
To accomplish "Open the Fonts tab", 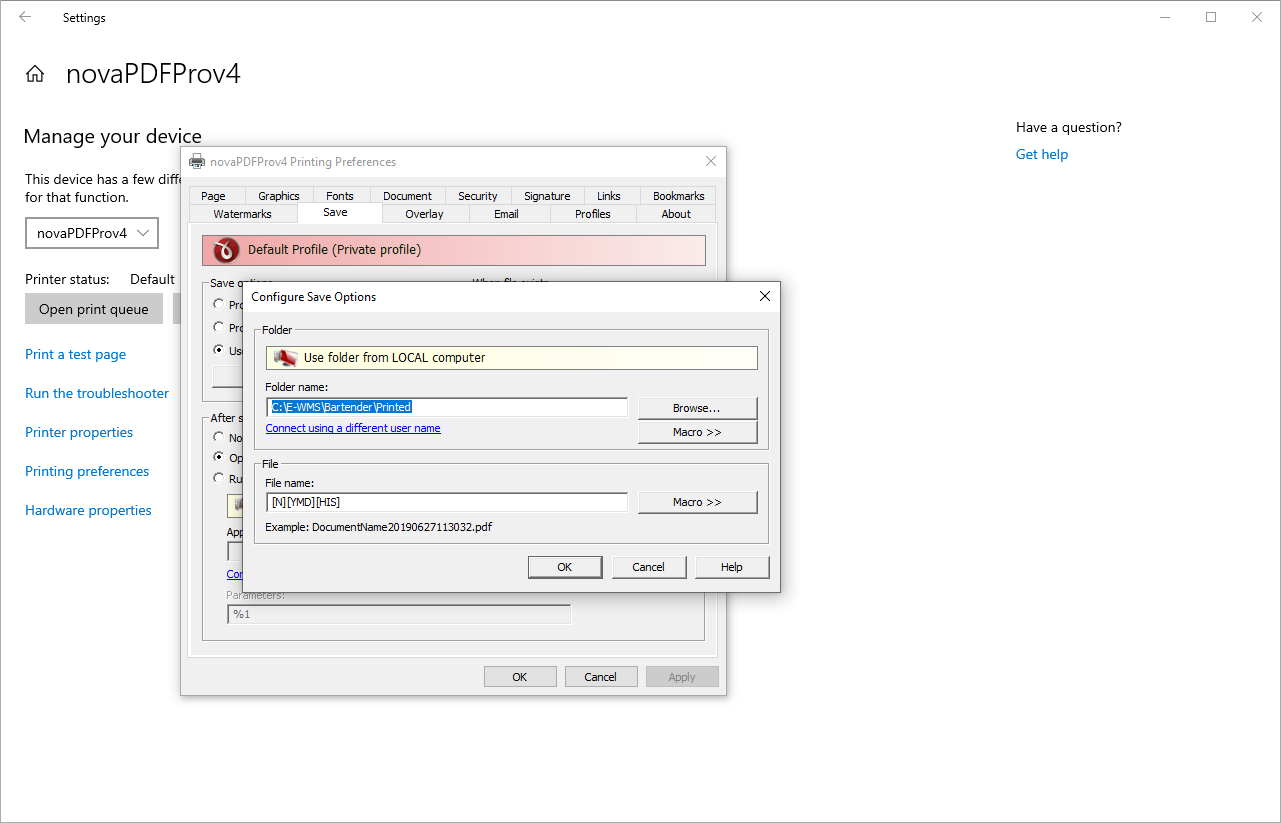I will (340, 196).
